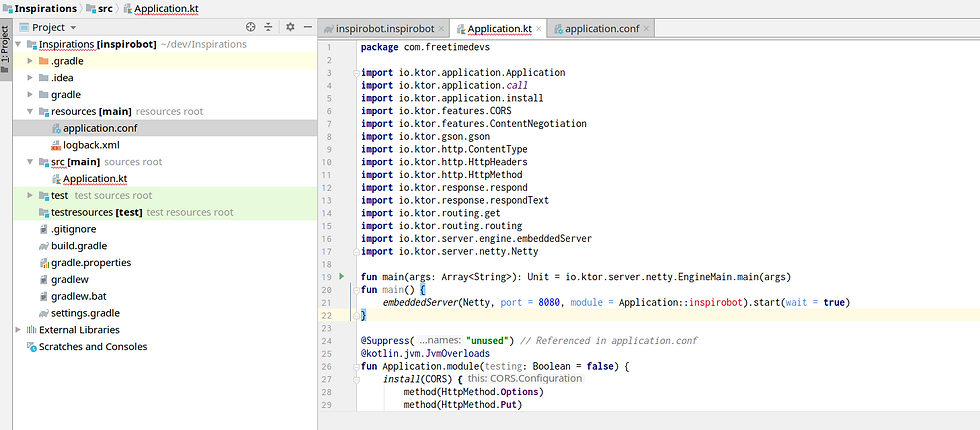The height and width of the screenshot is (430, 980).
Task: Close the inspirobot.inspirobot tab
Action: click(x=441, y=29)
